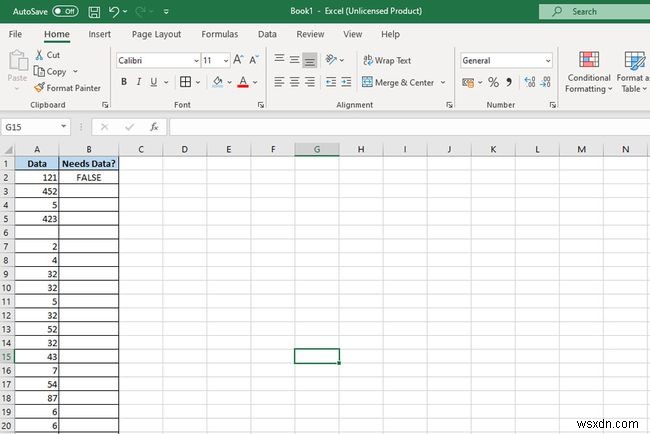Switch to the Data tab

coord(267,34)
